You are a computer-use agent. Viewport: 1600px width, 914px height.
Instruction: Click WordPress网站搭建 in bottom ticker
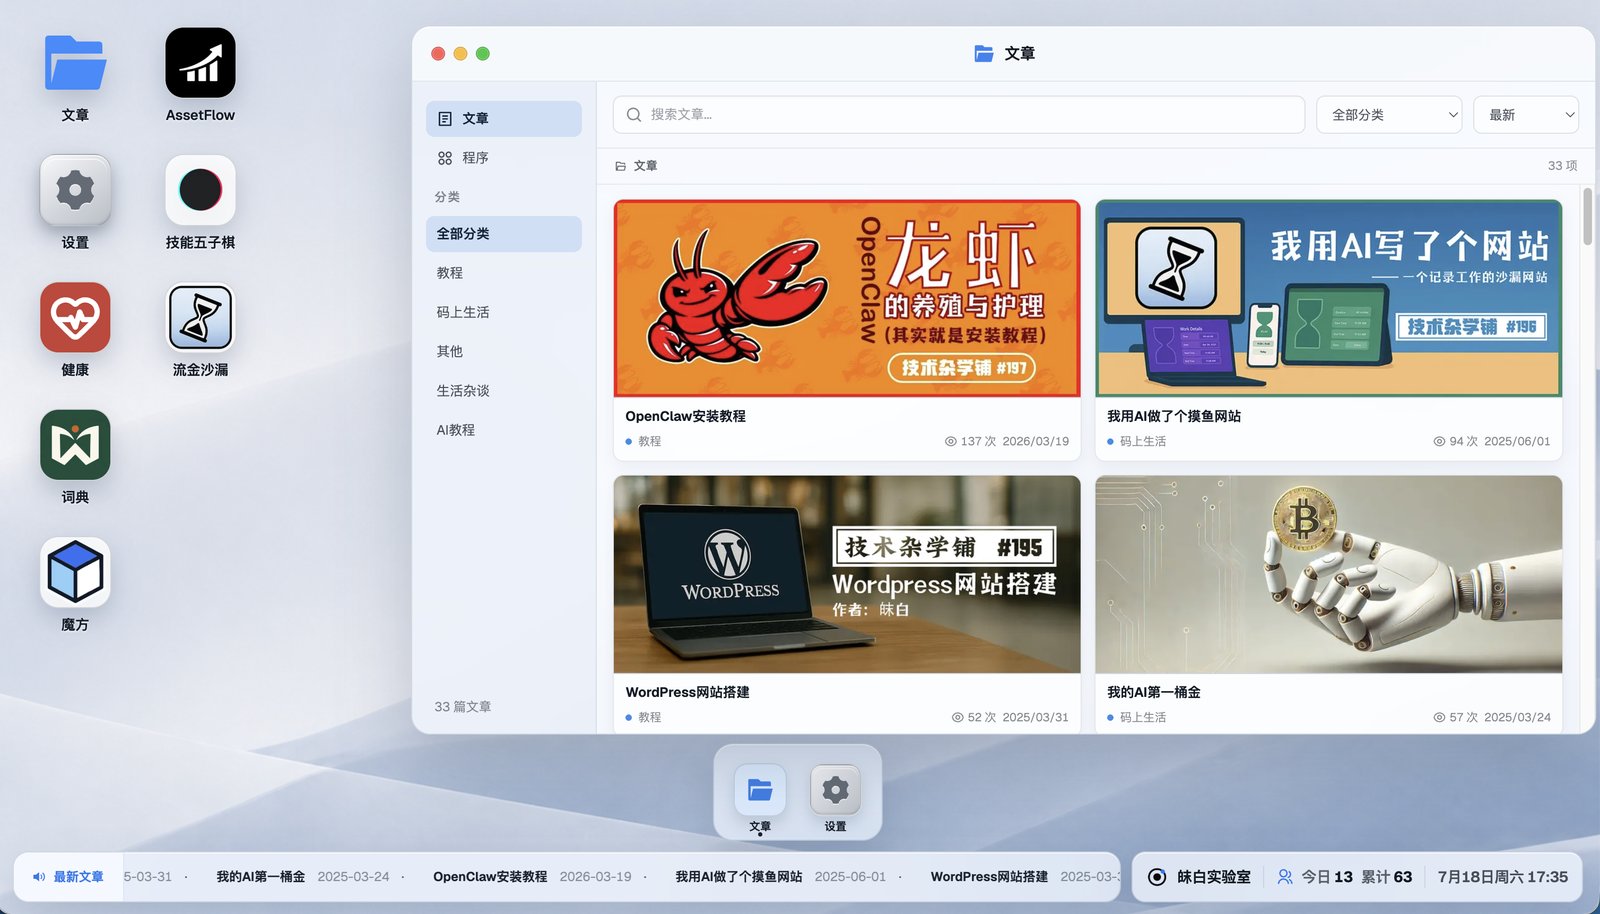click(989, 877)
